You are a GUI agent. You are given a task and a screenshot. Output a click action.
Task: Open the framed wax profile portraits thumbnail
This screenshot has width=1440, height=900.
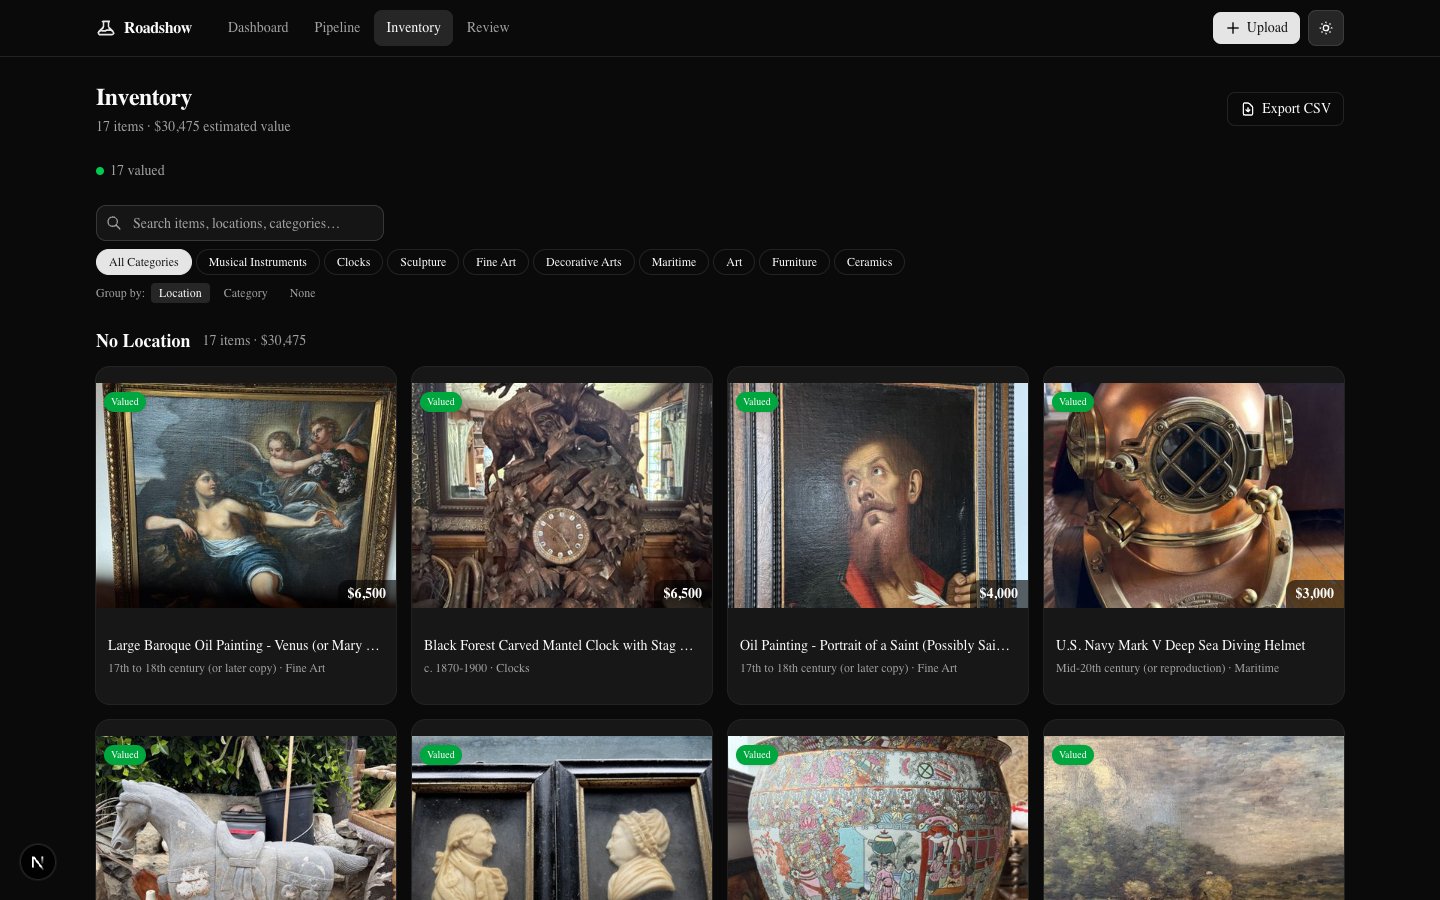click(x=562, y=818)
